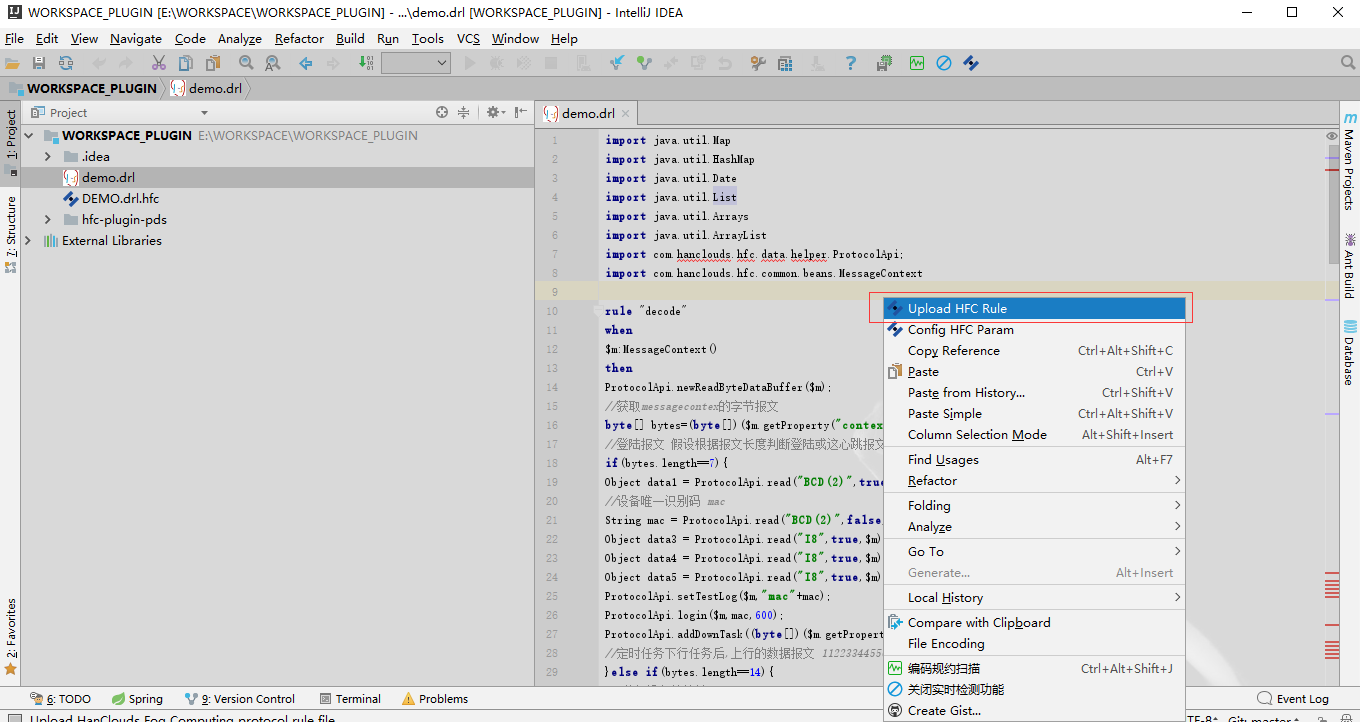1360x722 pixels.
Task: Click the Commit changes VCS icon
Action: (x=644, y=63)
